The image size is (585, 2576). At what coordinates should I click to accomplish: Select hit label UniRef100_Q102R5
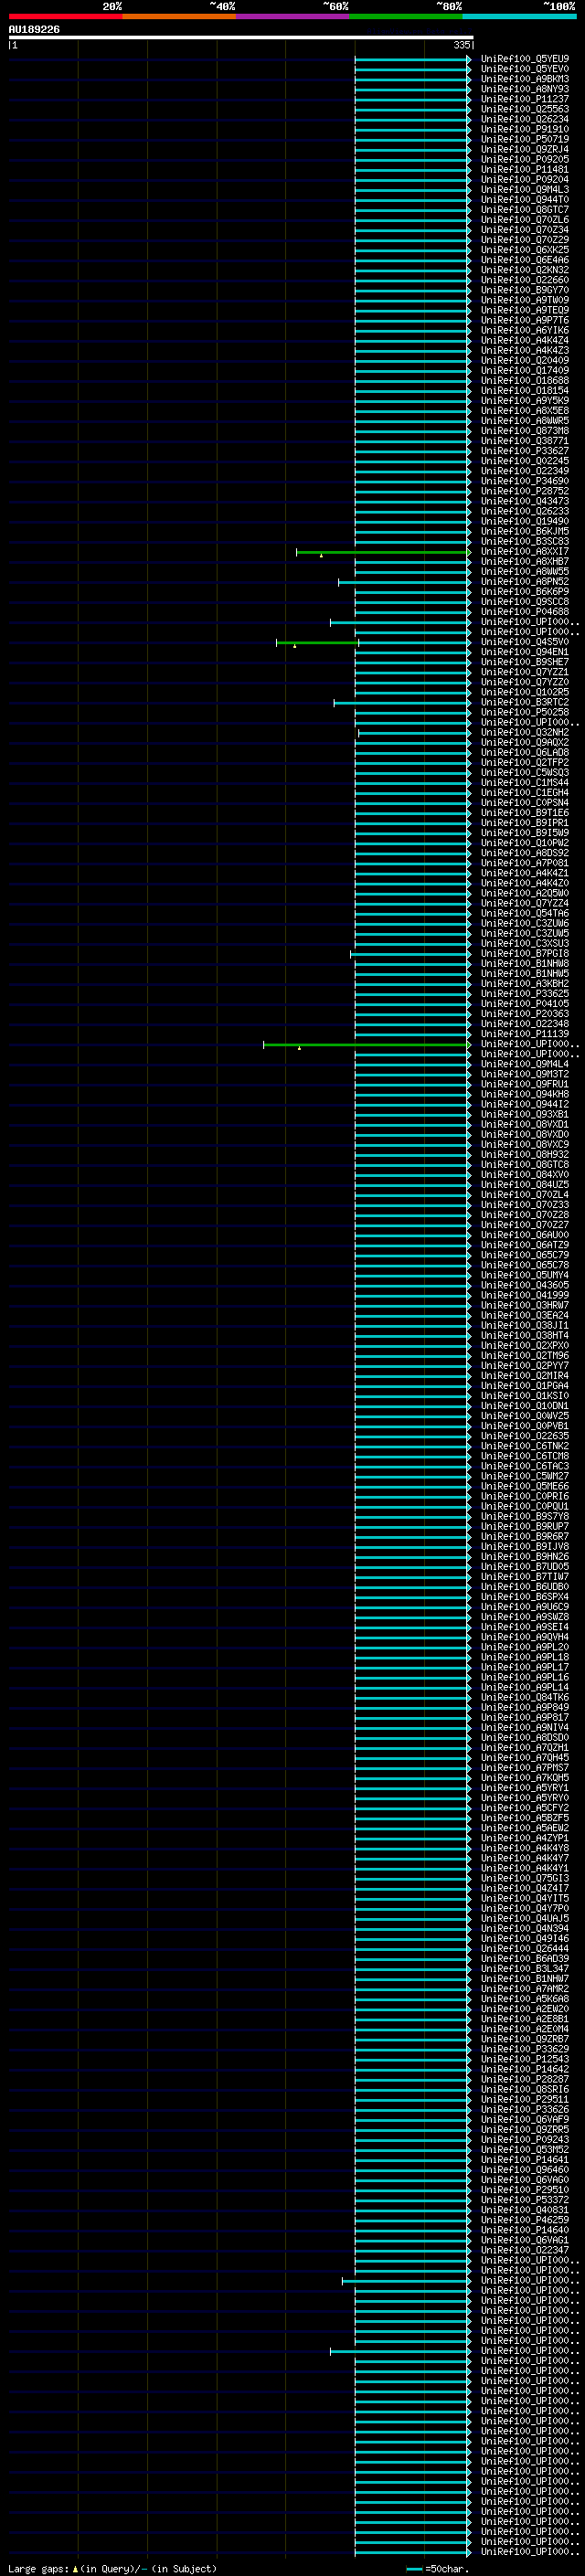pyautogui.click(x=525, y=692)
